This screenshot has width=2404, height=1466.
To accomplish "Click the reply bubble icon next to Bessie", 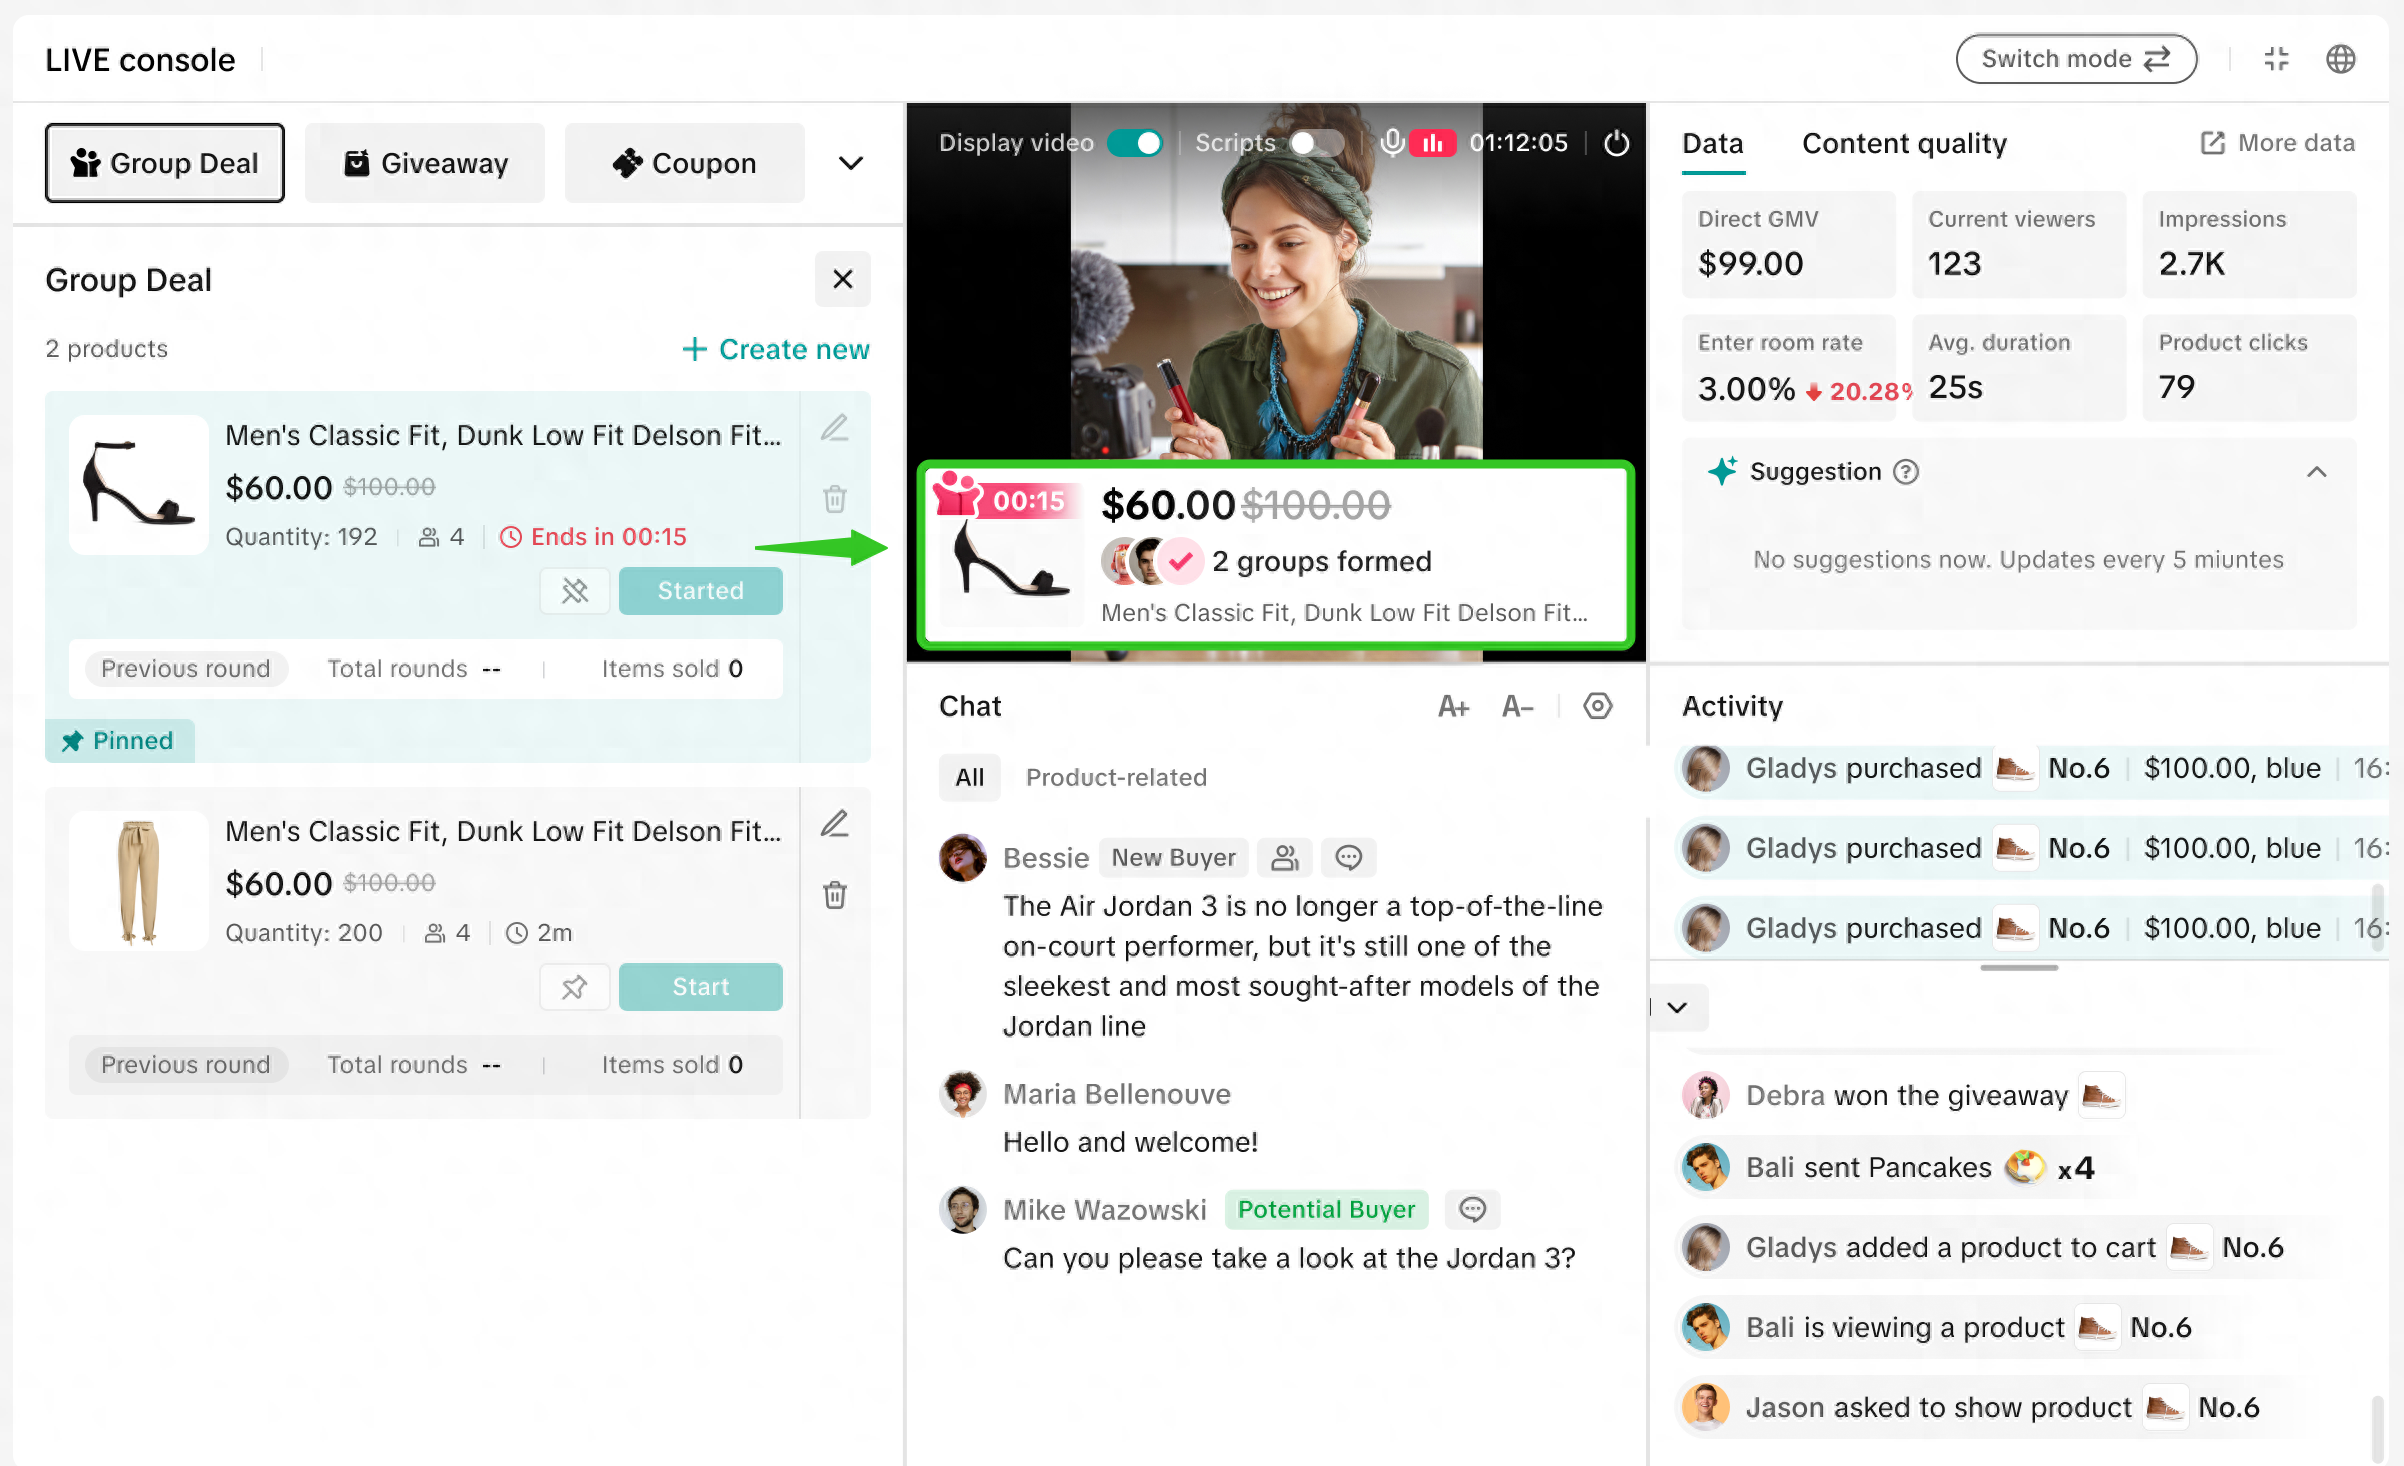I will (1349, 857).
